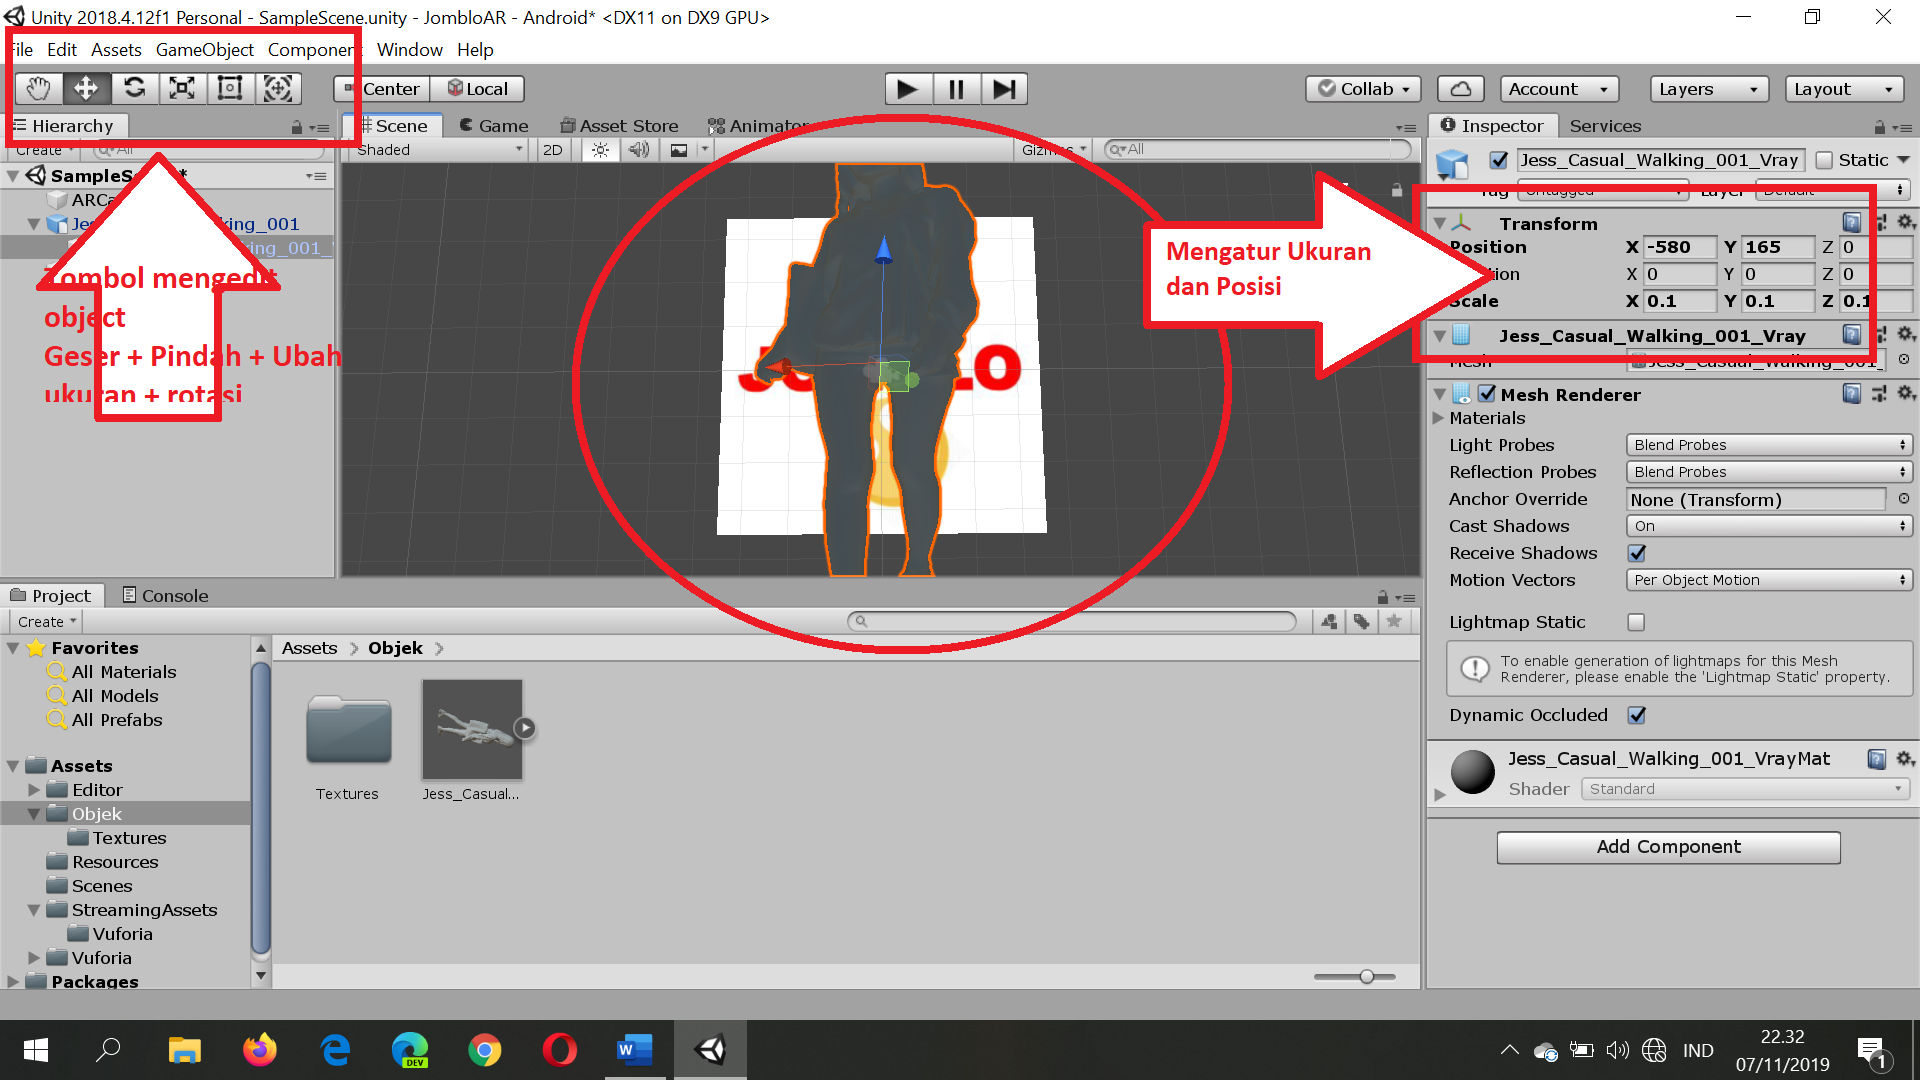Open the Layout dropdown
This screenshot has width=1920, height=1080.
tap(1844, 89)
